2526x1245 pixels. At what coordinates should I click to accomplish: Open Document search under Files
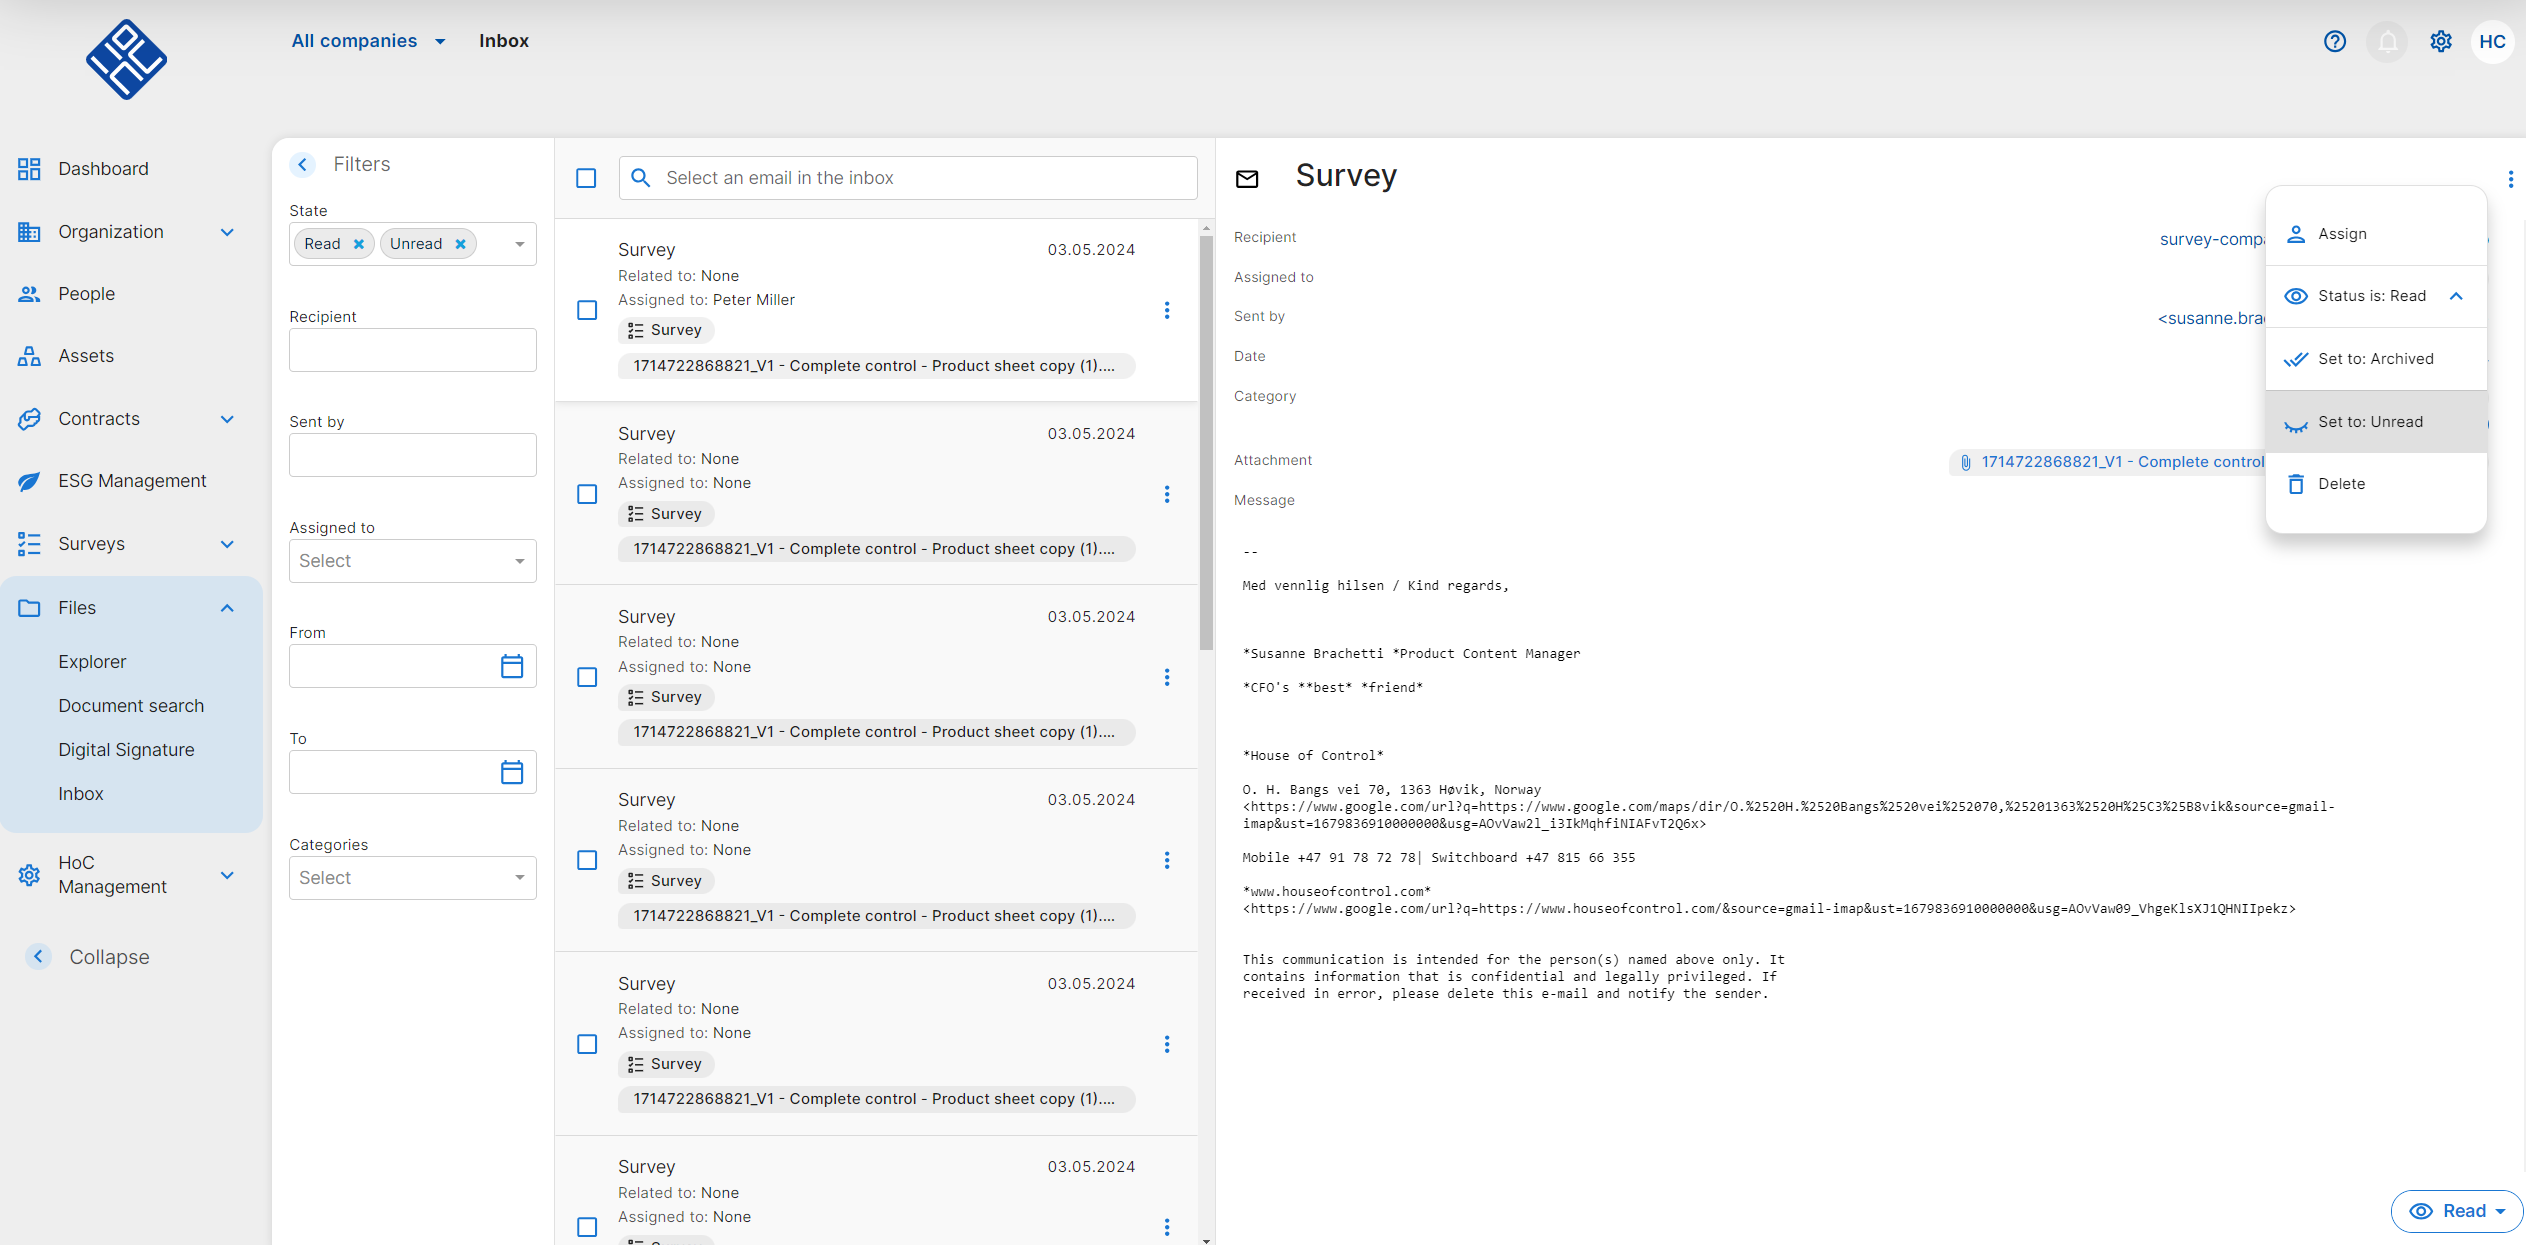[131, 706]
